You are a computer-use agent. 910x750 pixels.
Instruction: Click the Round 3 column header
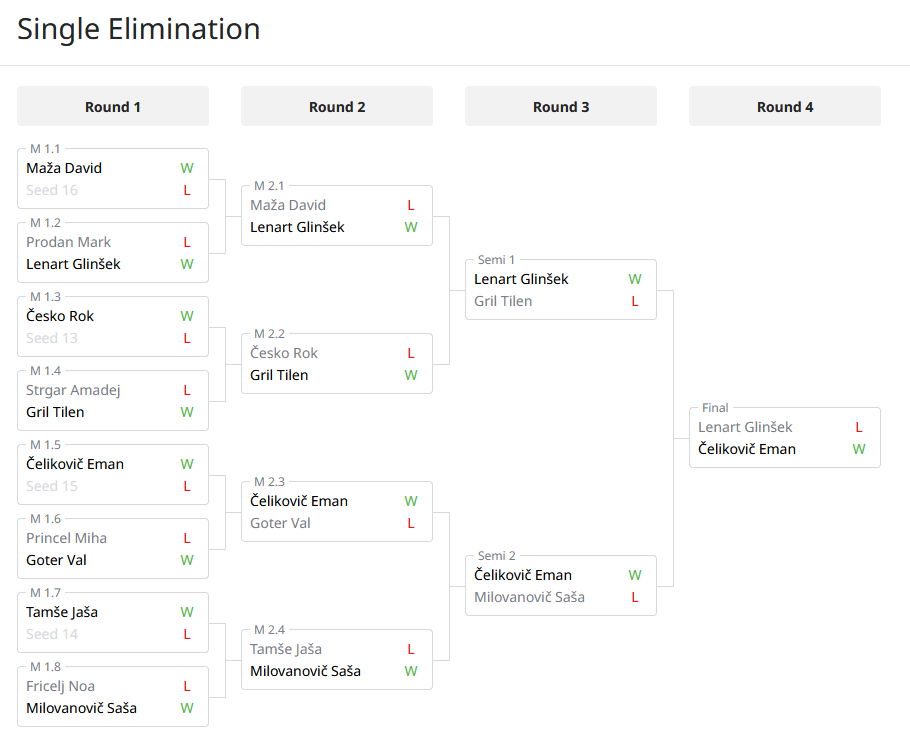coord(561,107)
